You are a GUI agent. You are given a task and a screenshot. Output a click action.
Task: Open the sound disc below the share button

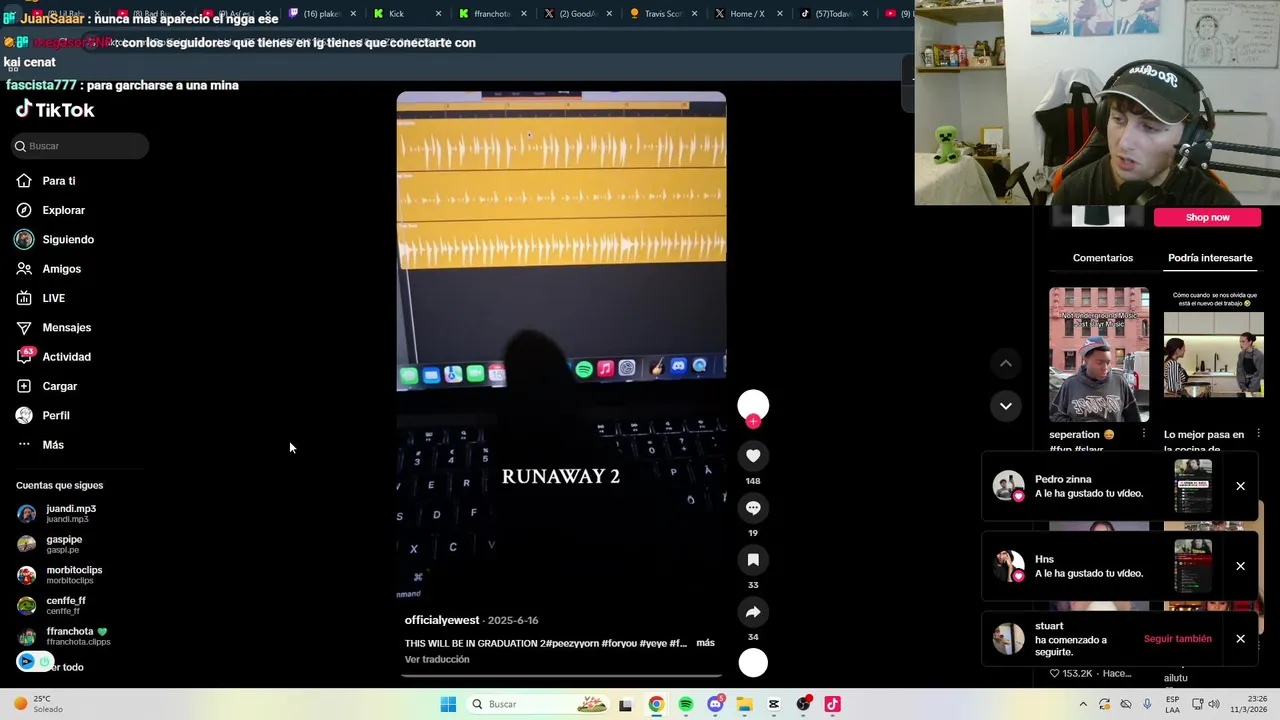point(753,663)
